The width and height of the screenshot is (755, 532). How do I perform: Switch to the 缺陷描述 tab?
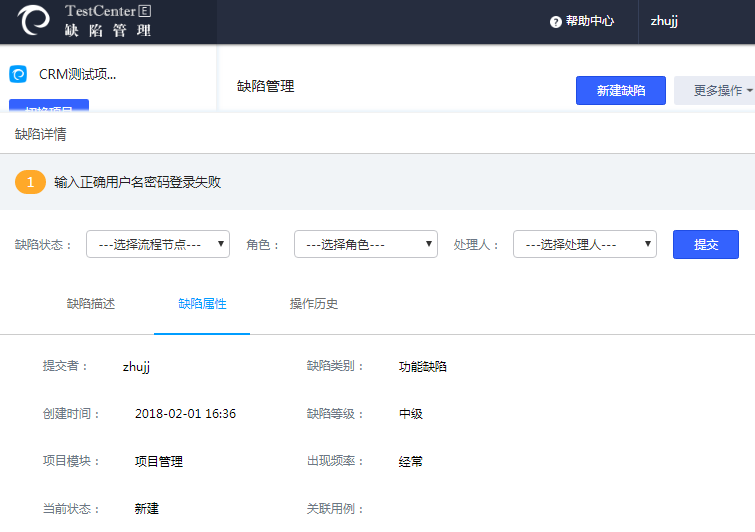click(x=91, y=304)
